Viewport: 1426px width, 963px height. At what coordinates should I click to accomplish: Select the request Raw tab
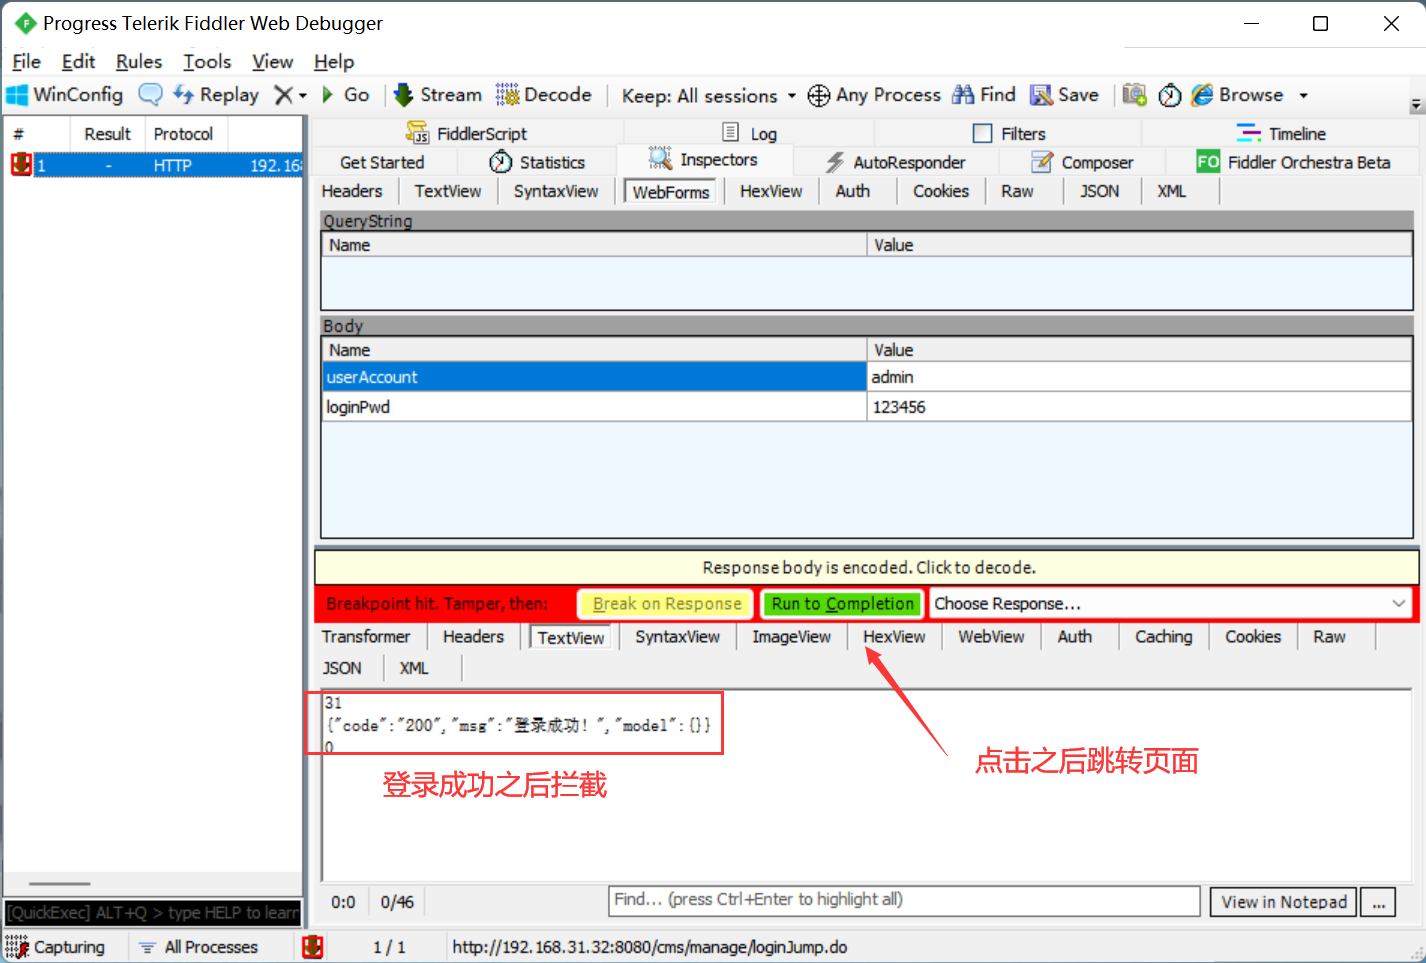tap(1017, 191)
